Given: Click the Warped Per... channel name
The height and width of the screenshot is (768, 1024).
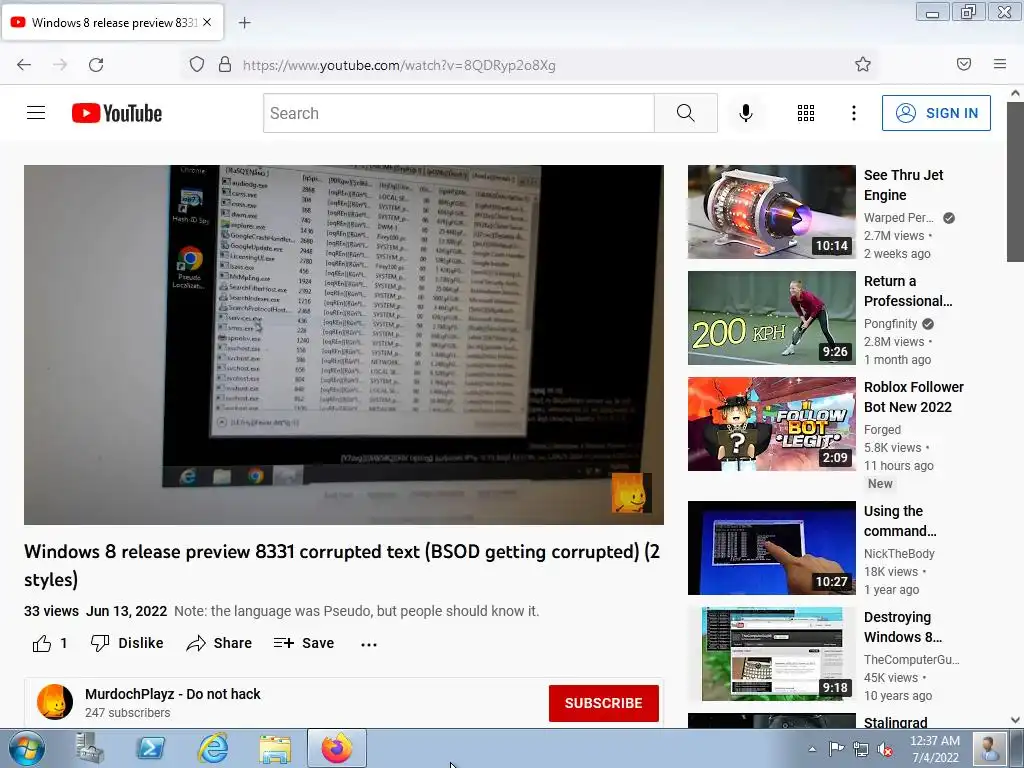Looking at the screenshot, I should (899, 217).
